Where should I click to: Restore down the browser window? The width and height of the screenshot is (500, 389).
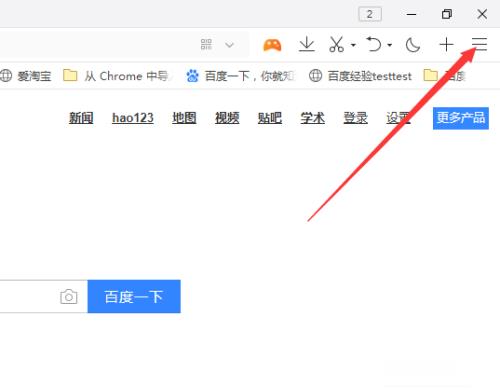point(447,14)
